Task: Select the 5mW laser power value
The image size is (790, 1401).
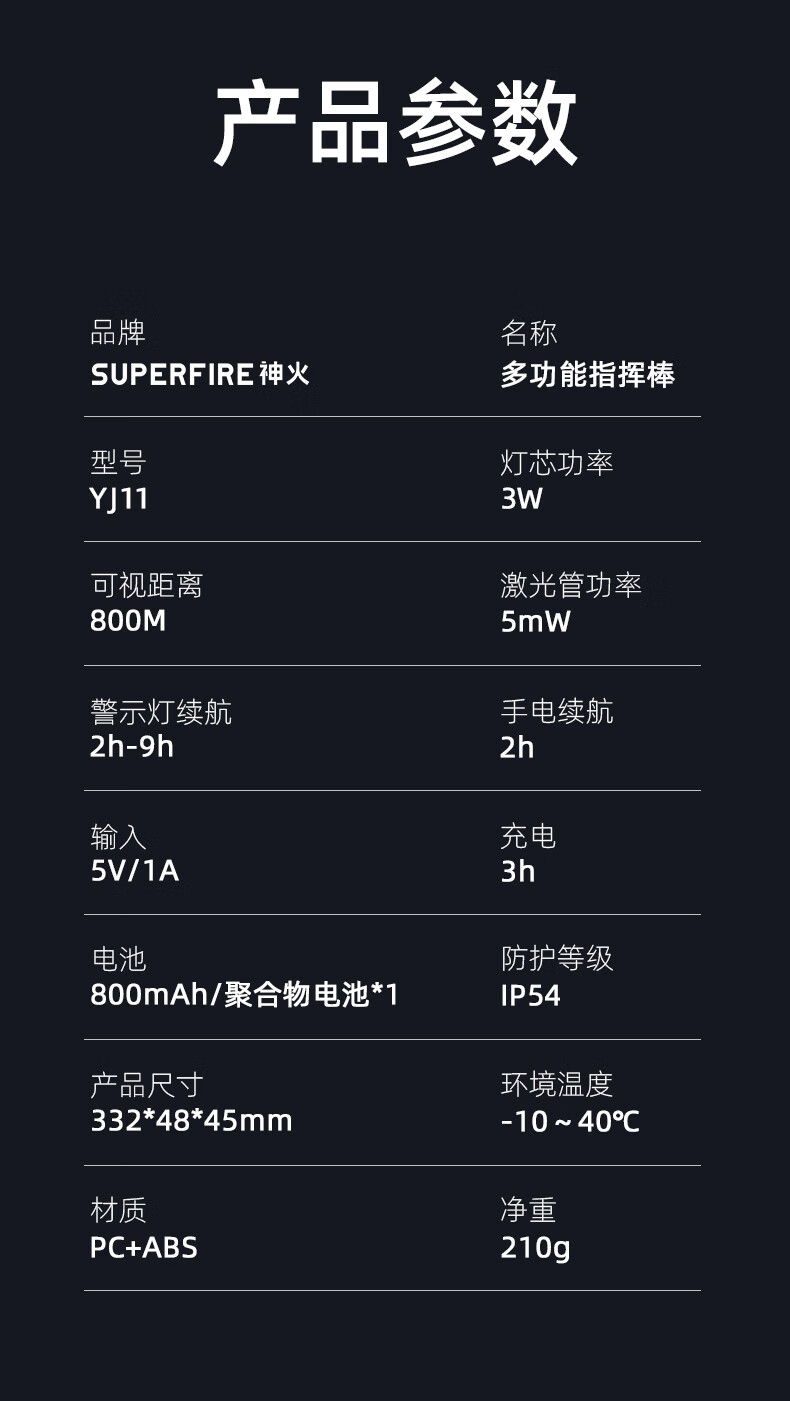Action: click(x=535, y=622)
